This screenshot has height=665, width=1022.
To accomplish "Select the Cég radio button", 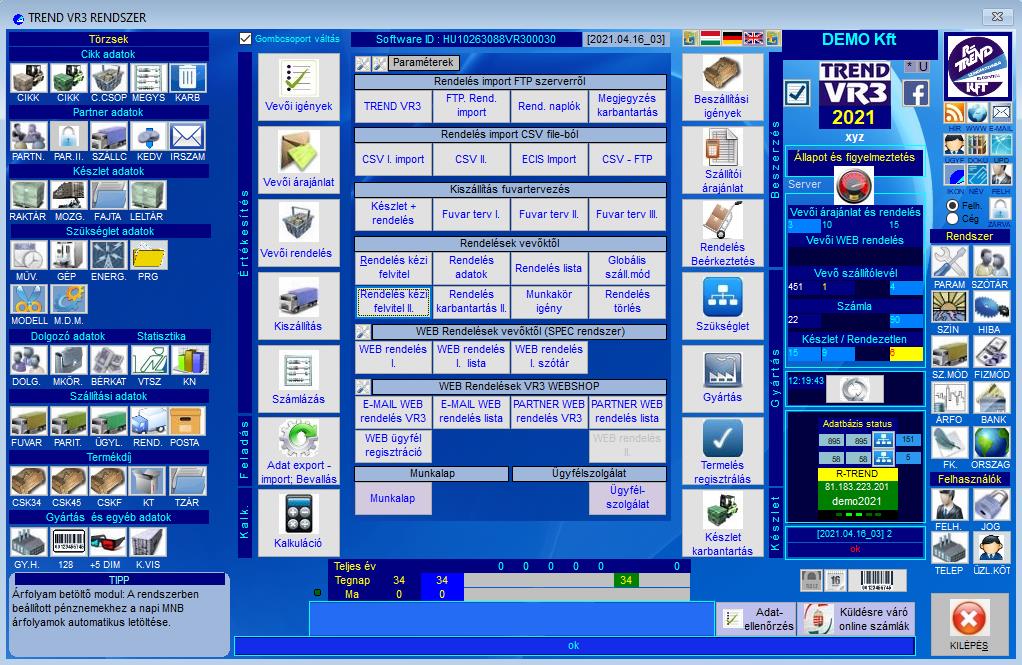I will click(953, 218).
